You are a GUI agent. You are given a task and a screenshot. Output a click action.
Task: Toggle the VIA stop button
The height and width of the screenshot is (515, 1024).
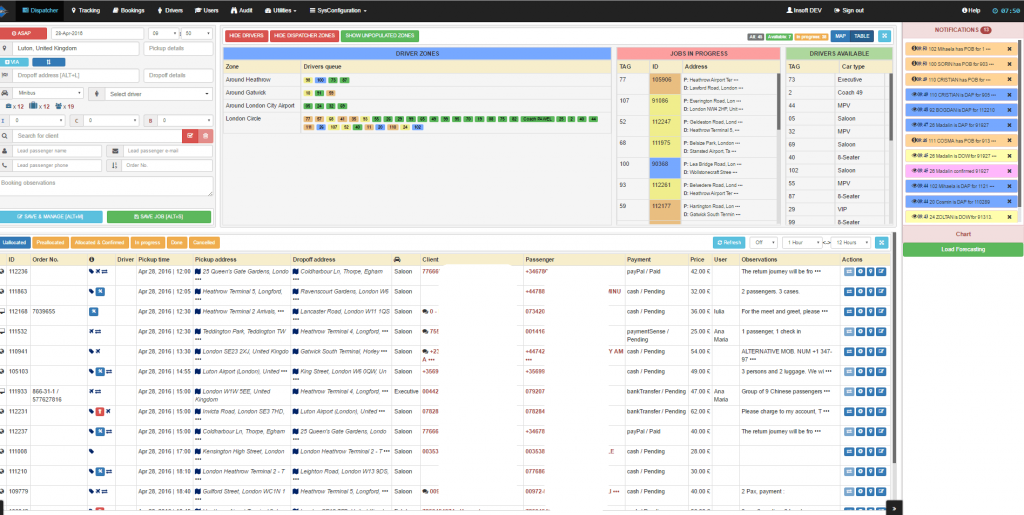(x=15, y=62)
